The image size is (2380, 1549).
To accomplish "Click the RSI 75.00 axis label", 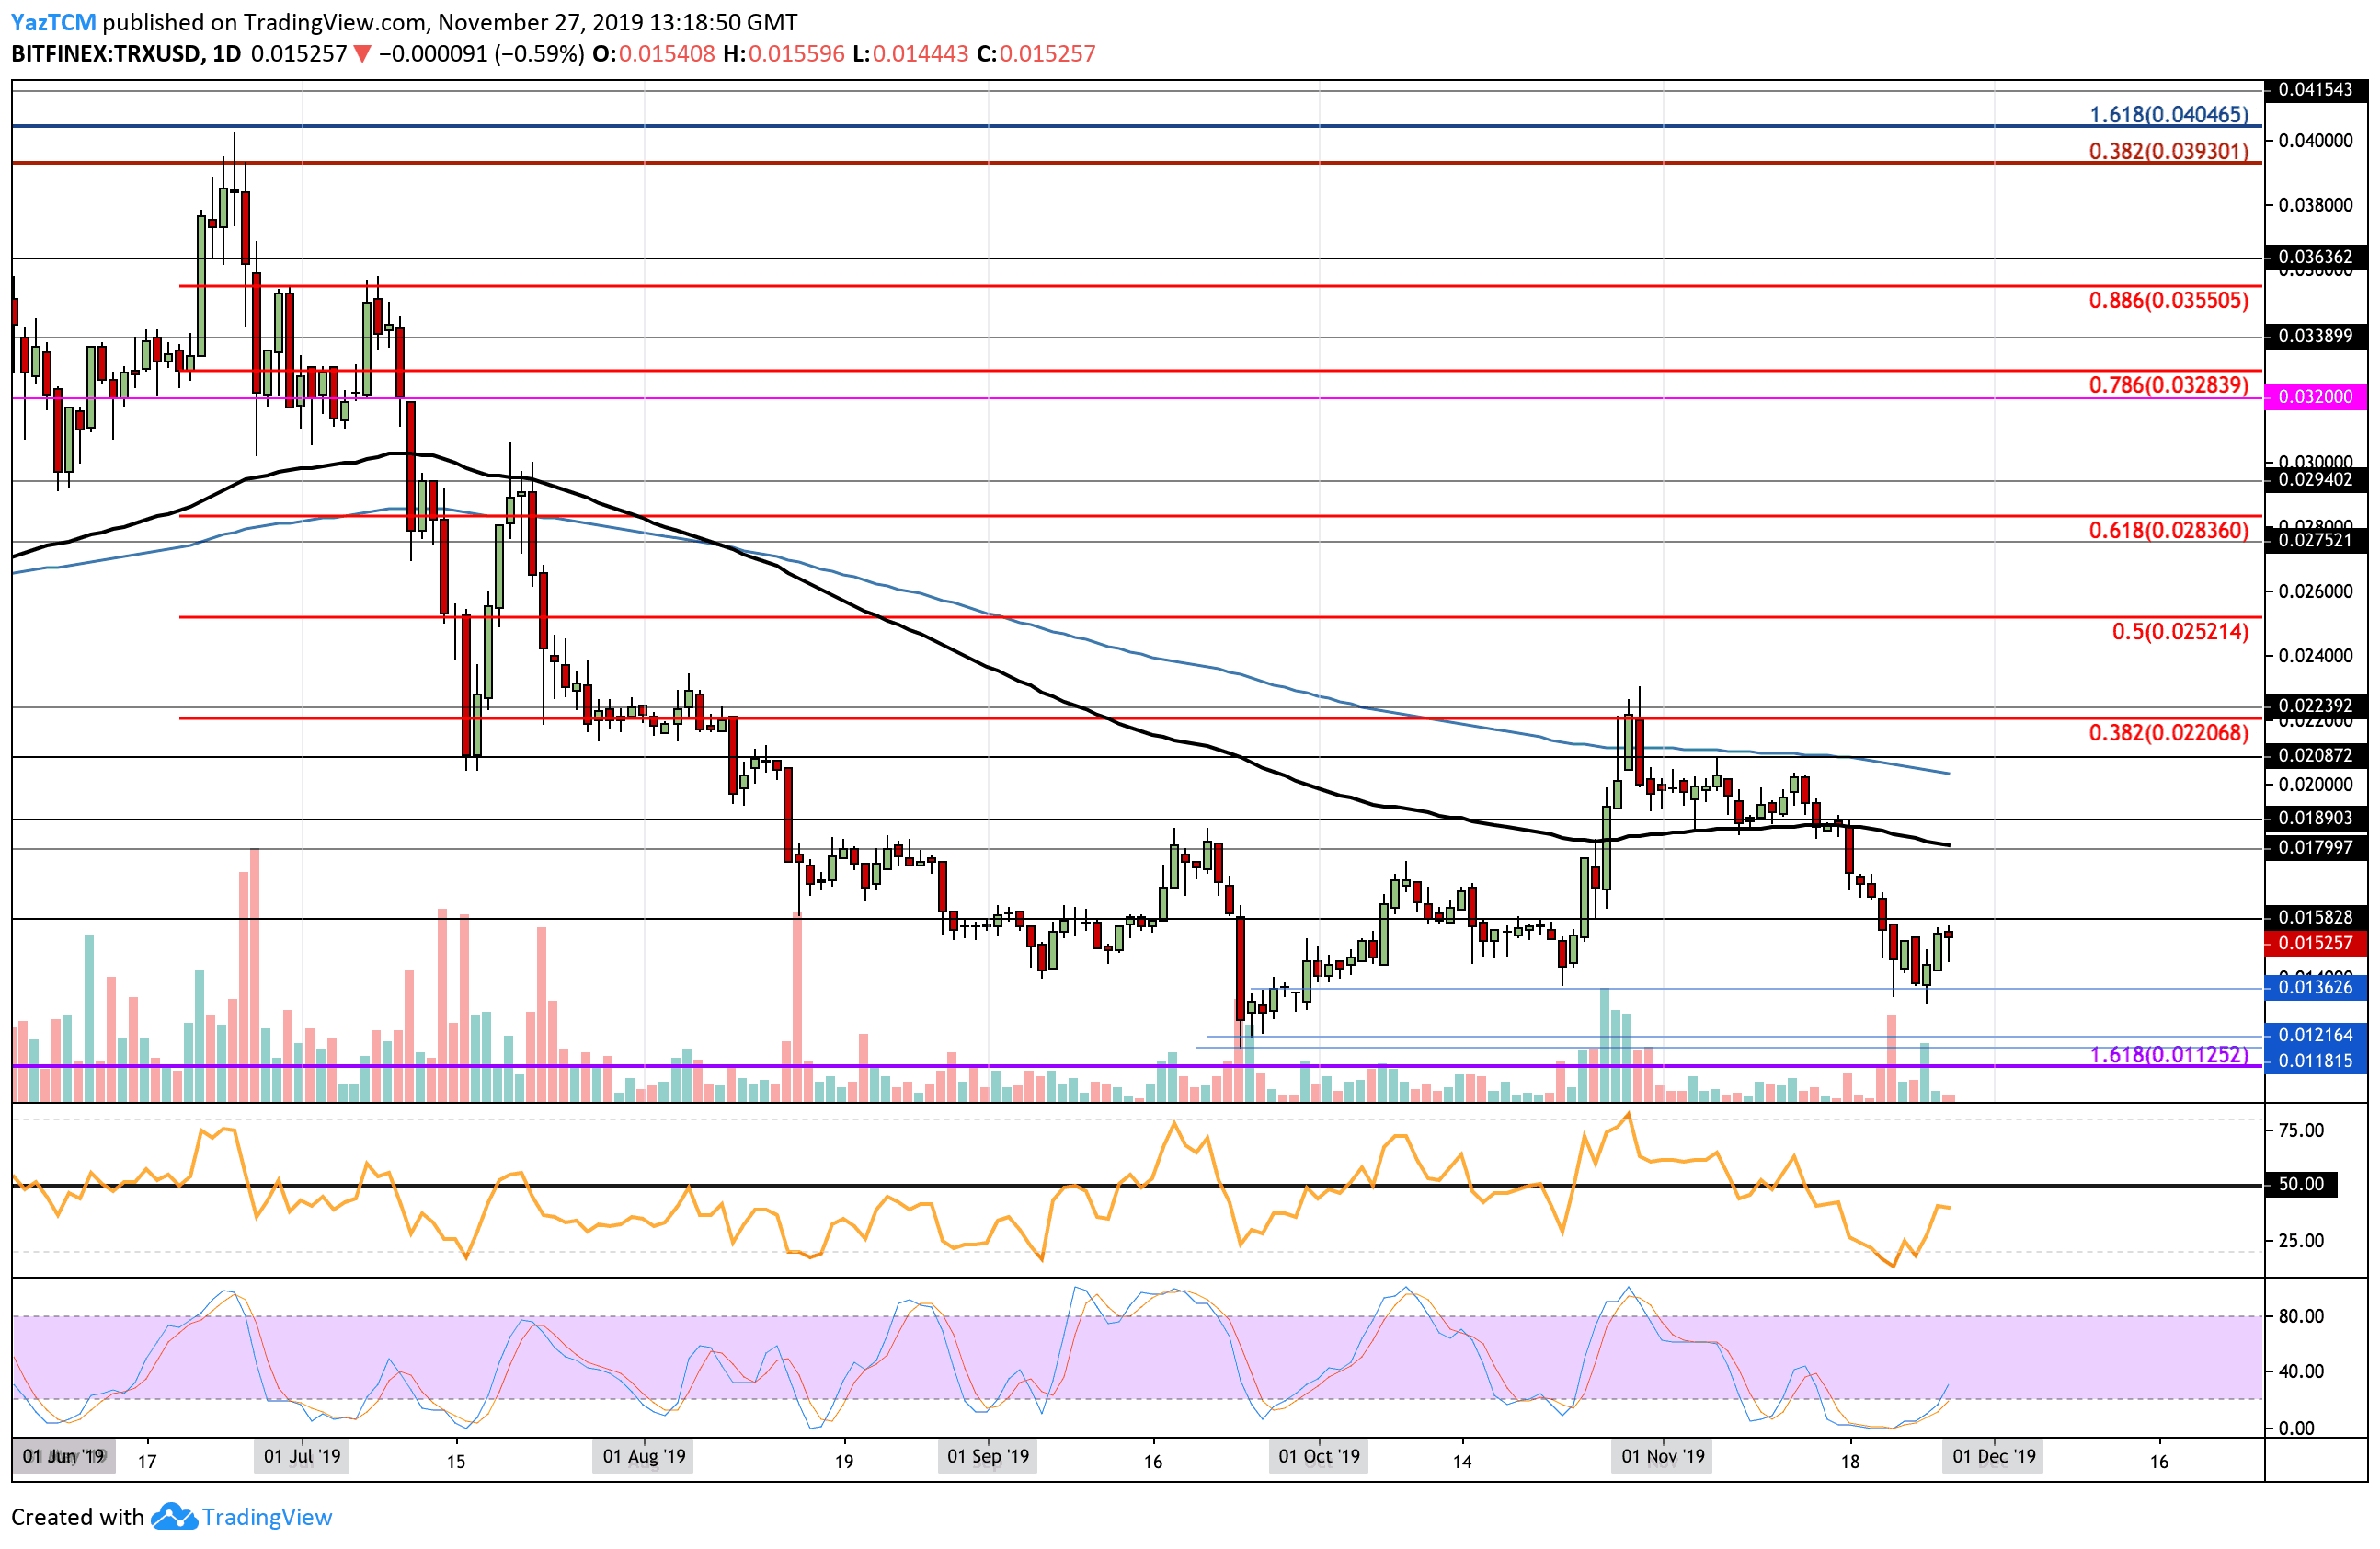I will tap(2301, 1130).
